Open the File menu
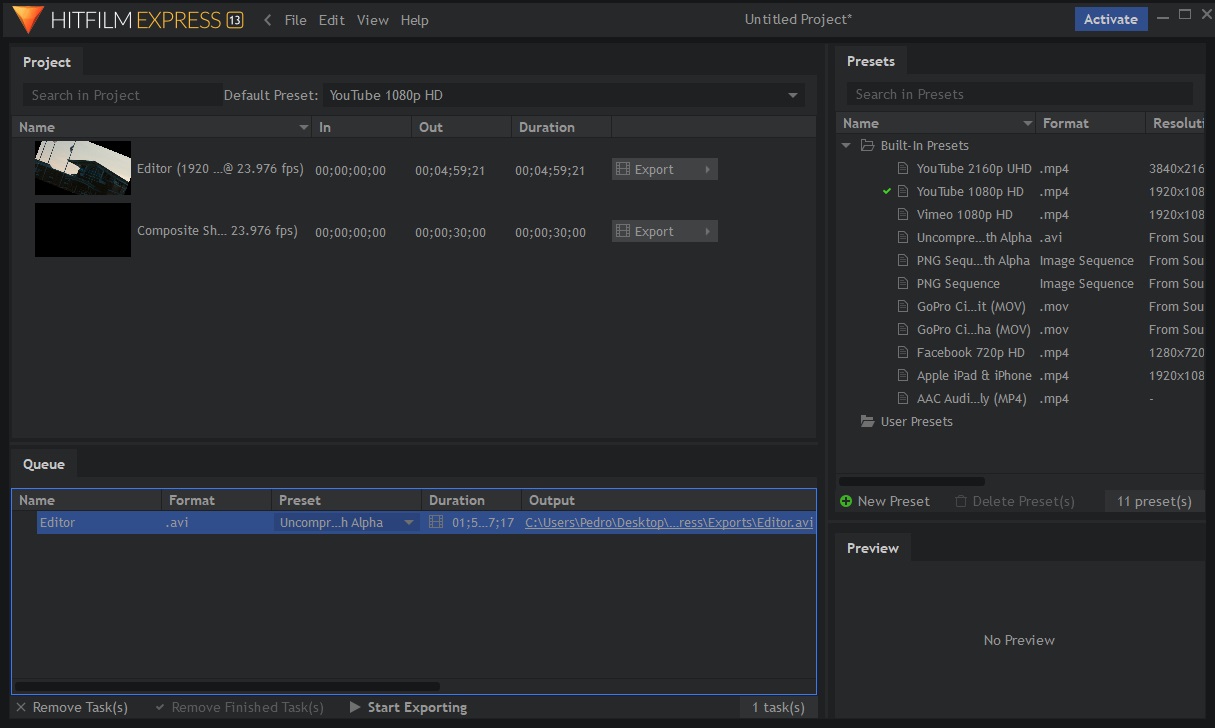Screen dimensions: 1215x728 coord(295,20)
